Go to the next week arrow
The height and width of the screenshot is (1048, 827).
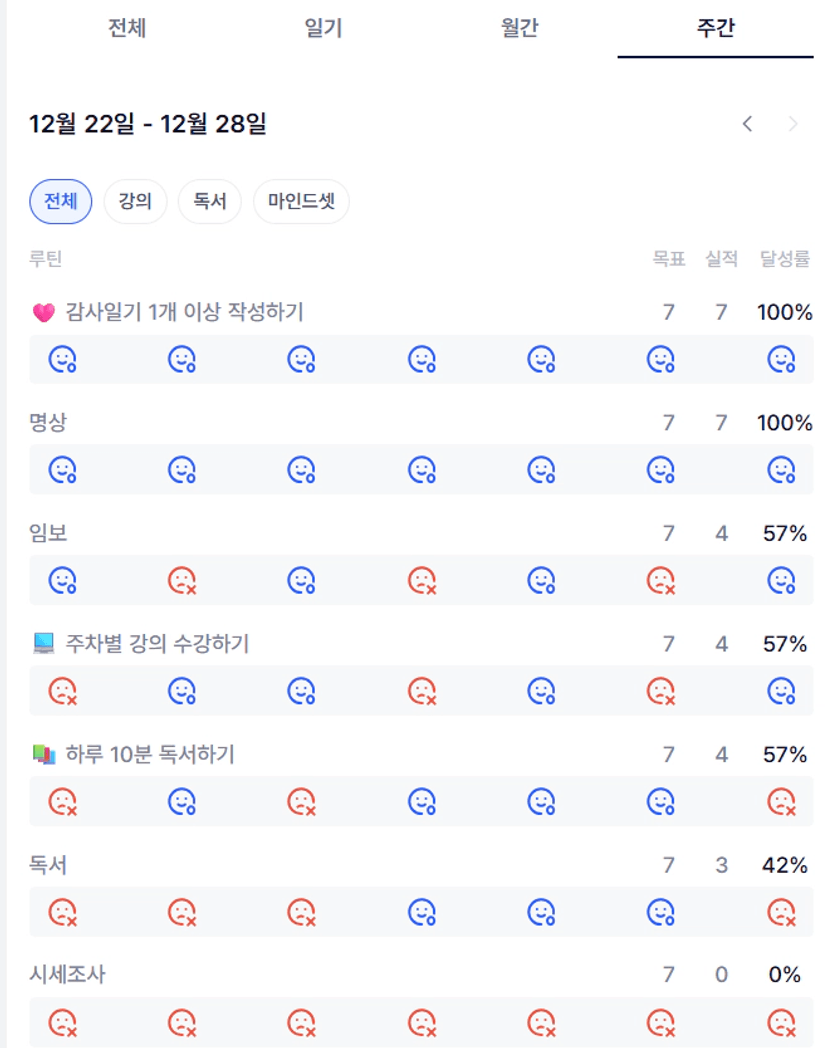coord(793,124)
